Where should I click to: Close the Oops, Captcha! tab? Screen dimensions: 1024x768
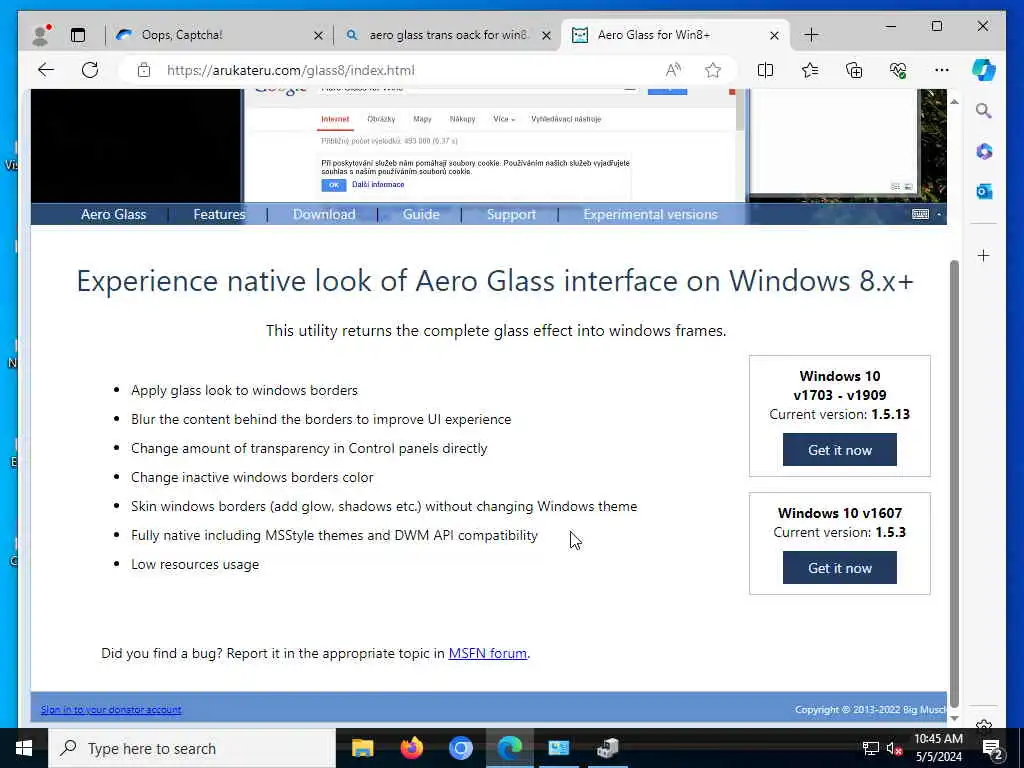click(x=318, y=35)
